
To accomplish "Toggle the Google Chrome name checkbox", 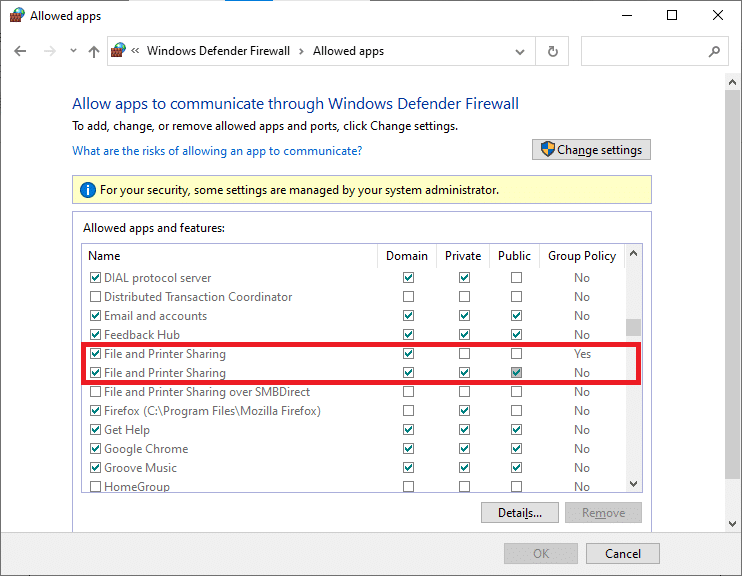I will pyautogui.click(x=96, y=449).
